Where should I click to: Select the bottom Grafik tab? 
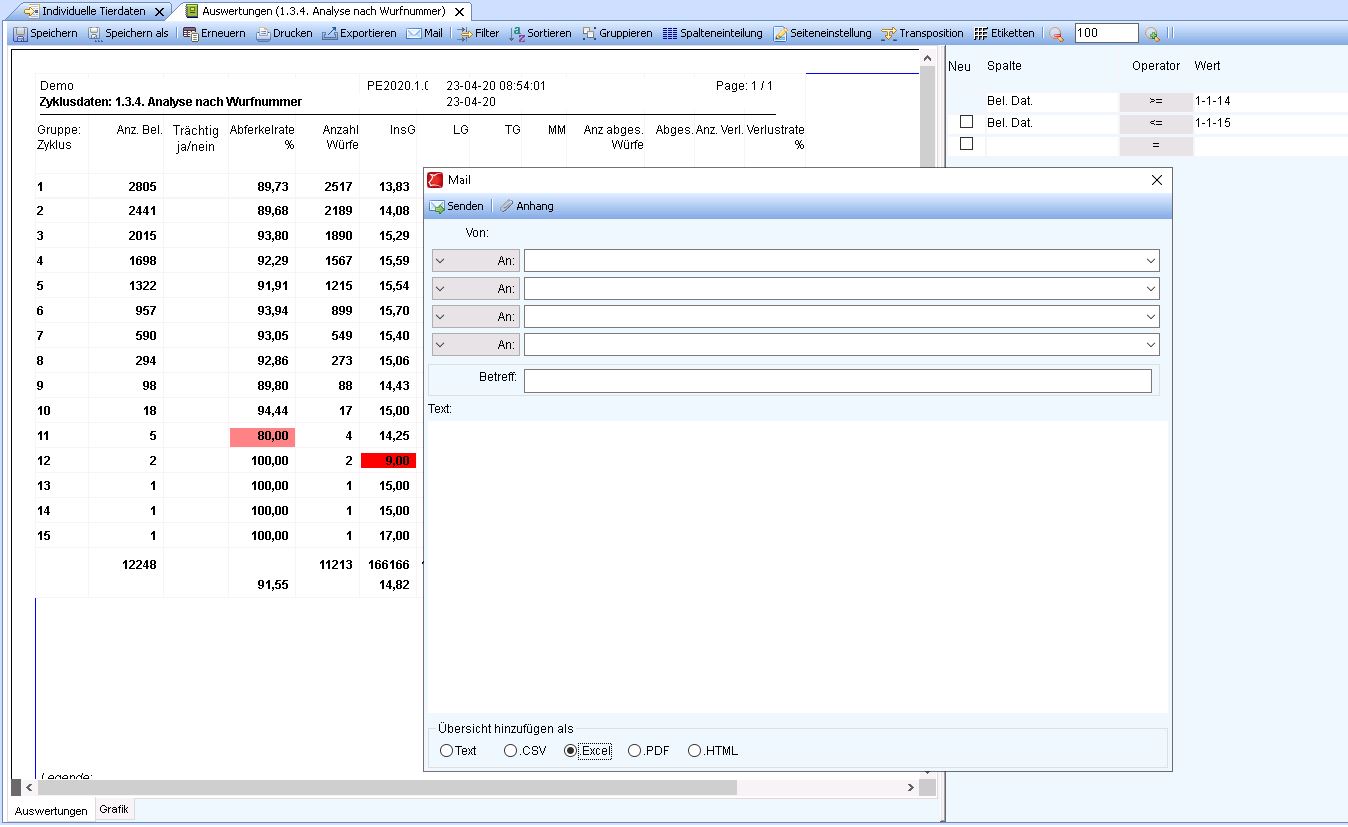tap(114, 809)
